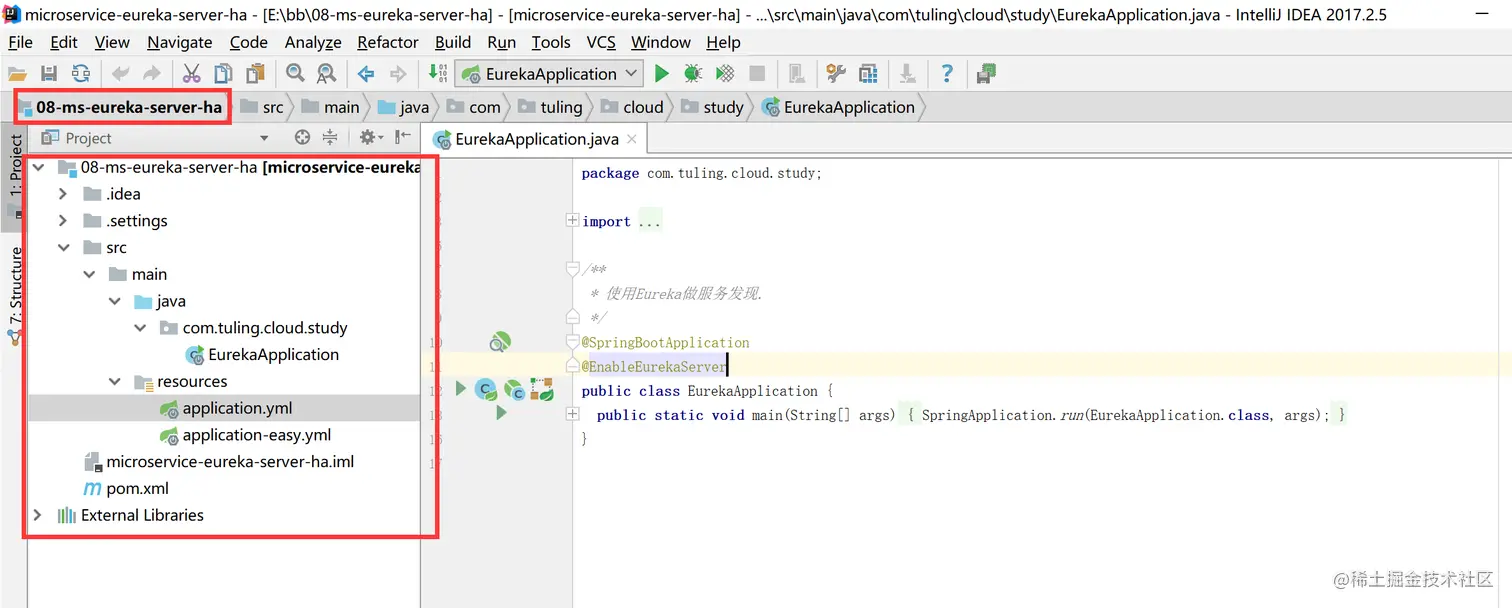Screen dimensions: 1512x608
Task: Click the Spring bean dependencies gutter icon
Action: click(542, 389)
